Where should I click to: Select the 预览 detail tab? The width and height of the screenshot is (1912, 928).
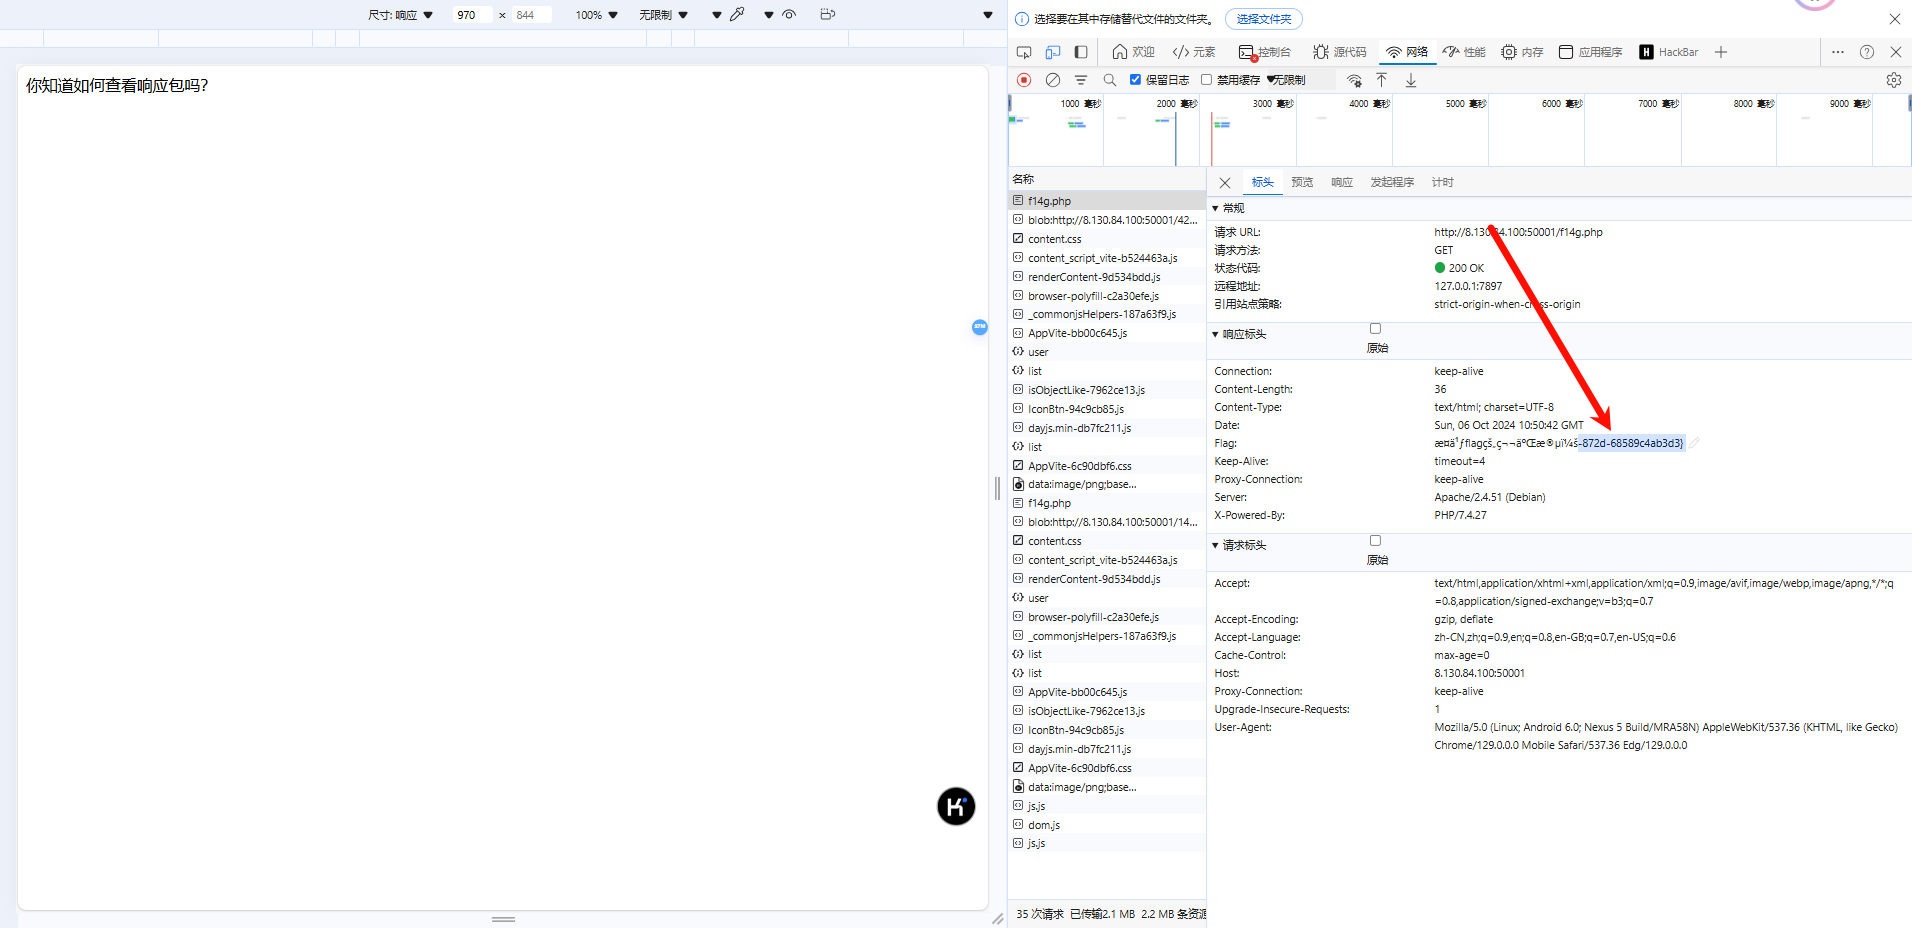(x=1302, y=183)
